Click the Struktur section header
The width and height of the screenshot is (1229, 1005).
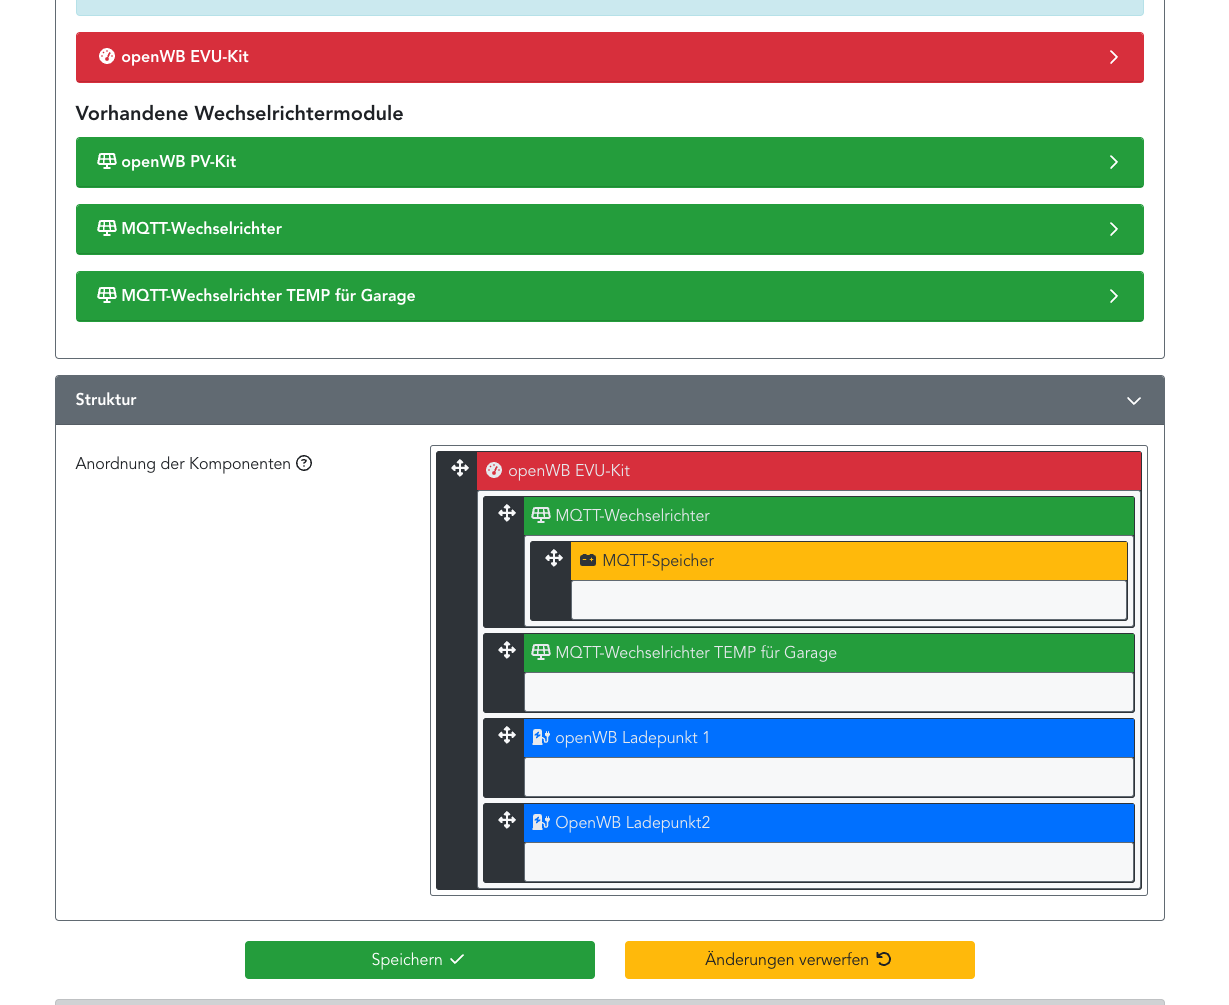[x=610, y=400]
